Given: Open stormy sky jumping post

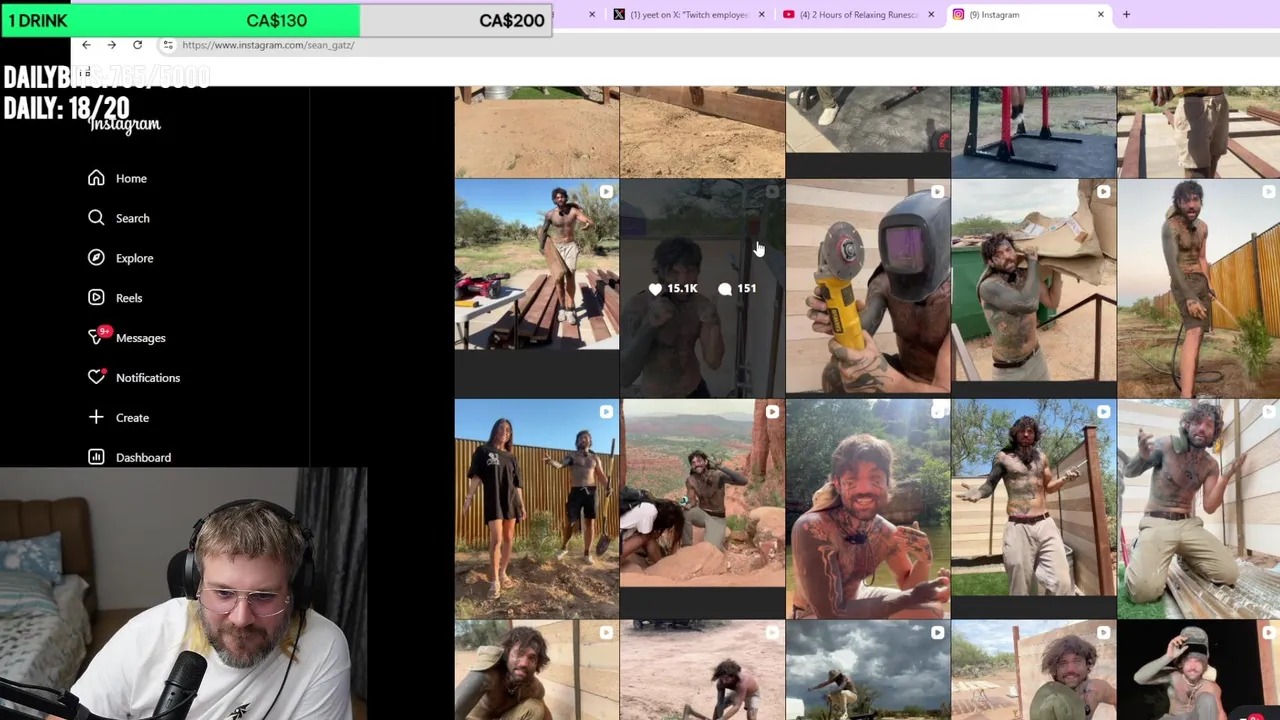Looking at the screenshot, I should 868,670.
